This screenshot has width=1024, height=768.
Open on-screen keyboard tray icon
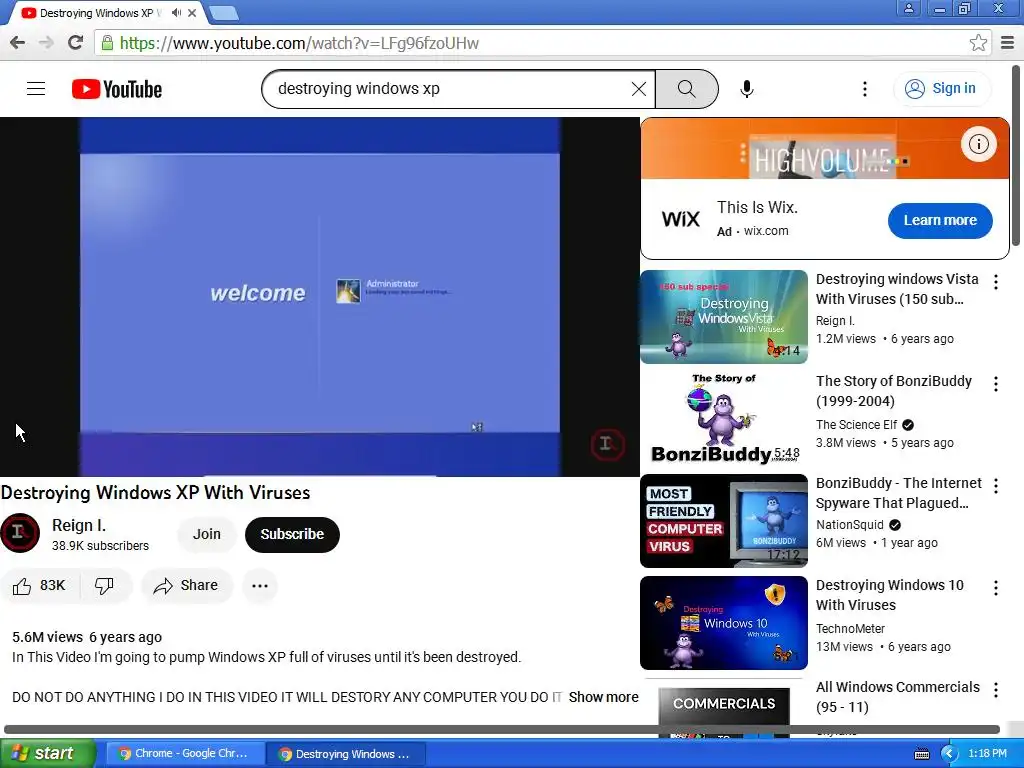[x=921, y=754]
